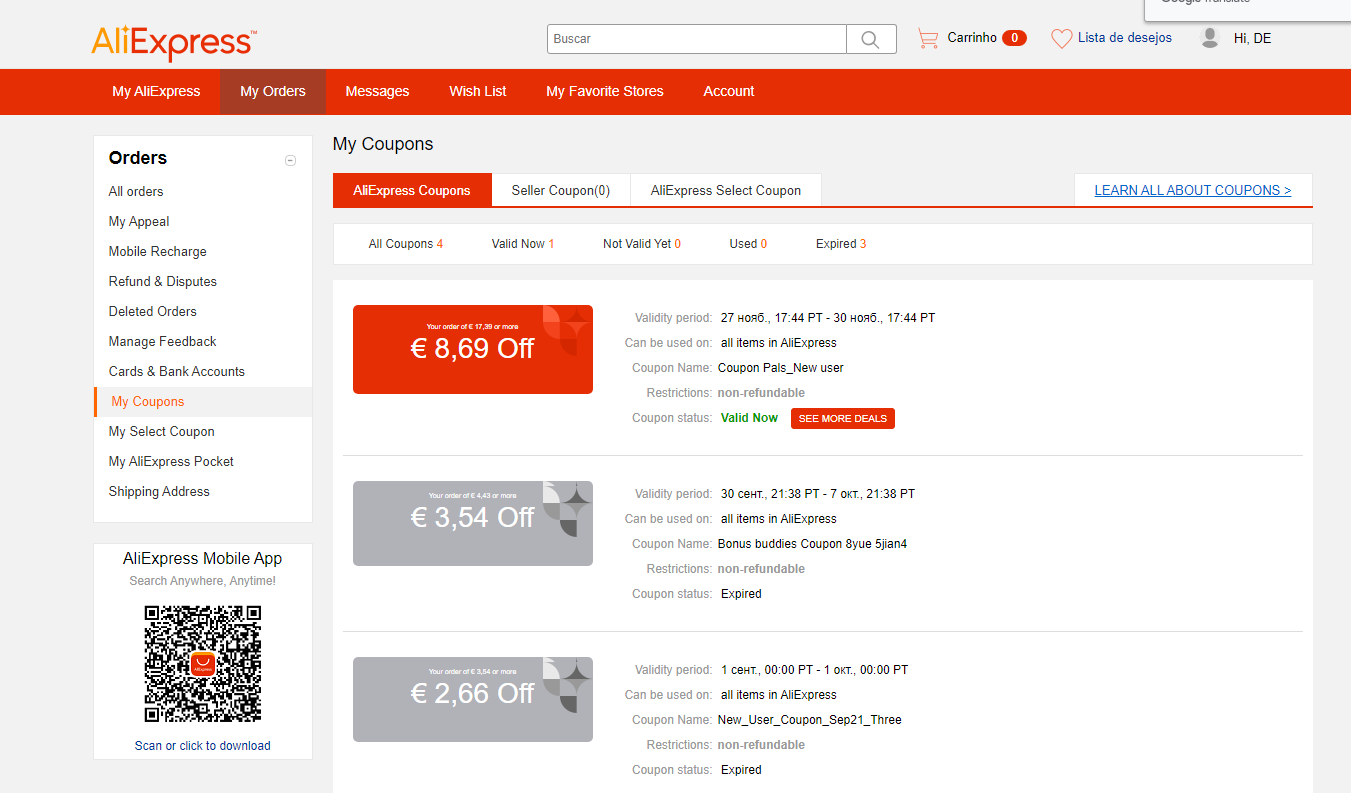Screen dimensions: 1351x793
Task: Click the wishlist heart icon
Action: pyautogui.click(x=1061, y=39)
